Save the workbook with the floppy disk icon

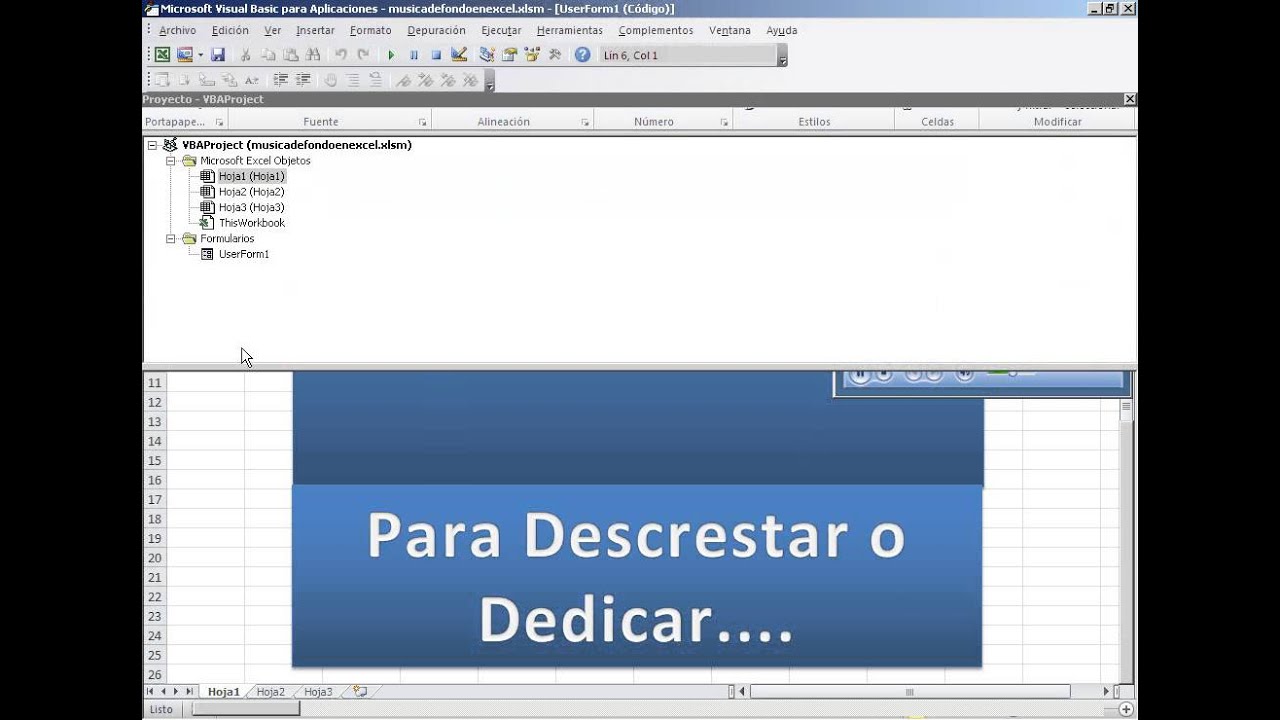click(217, 55)
